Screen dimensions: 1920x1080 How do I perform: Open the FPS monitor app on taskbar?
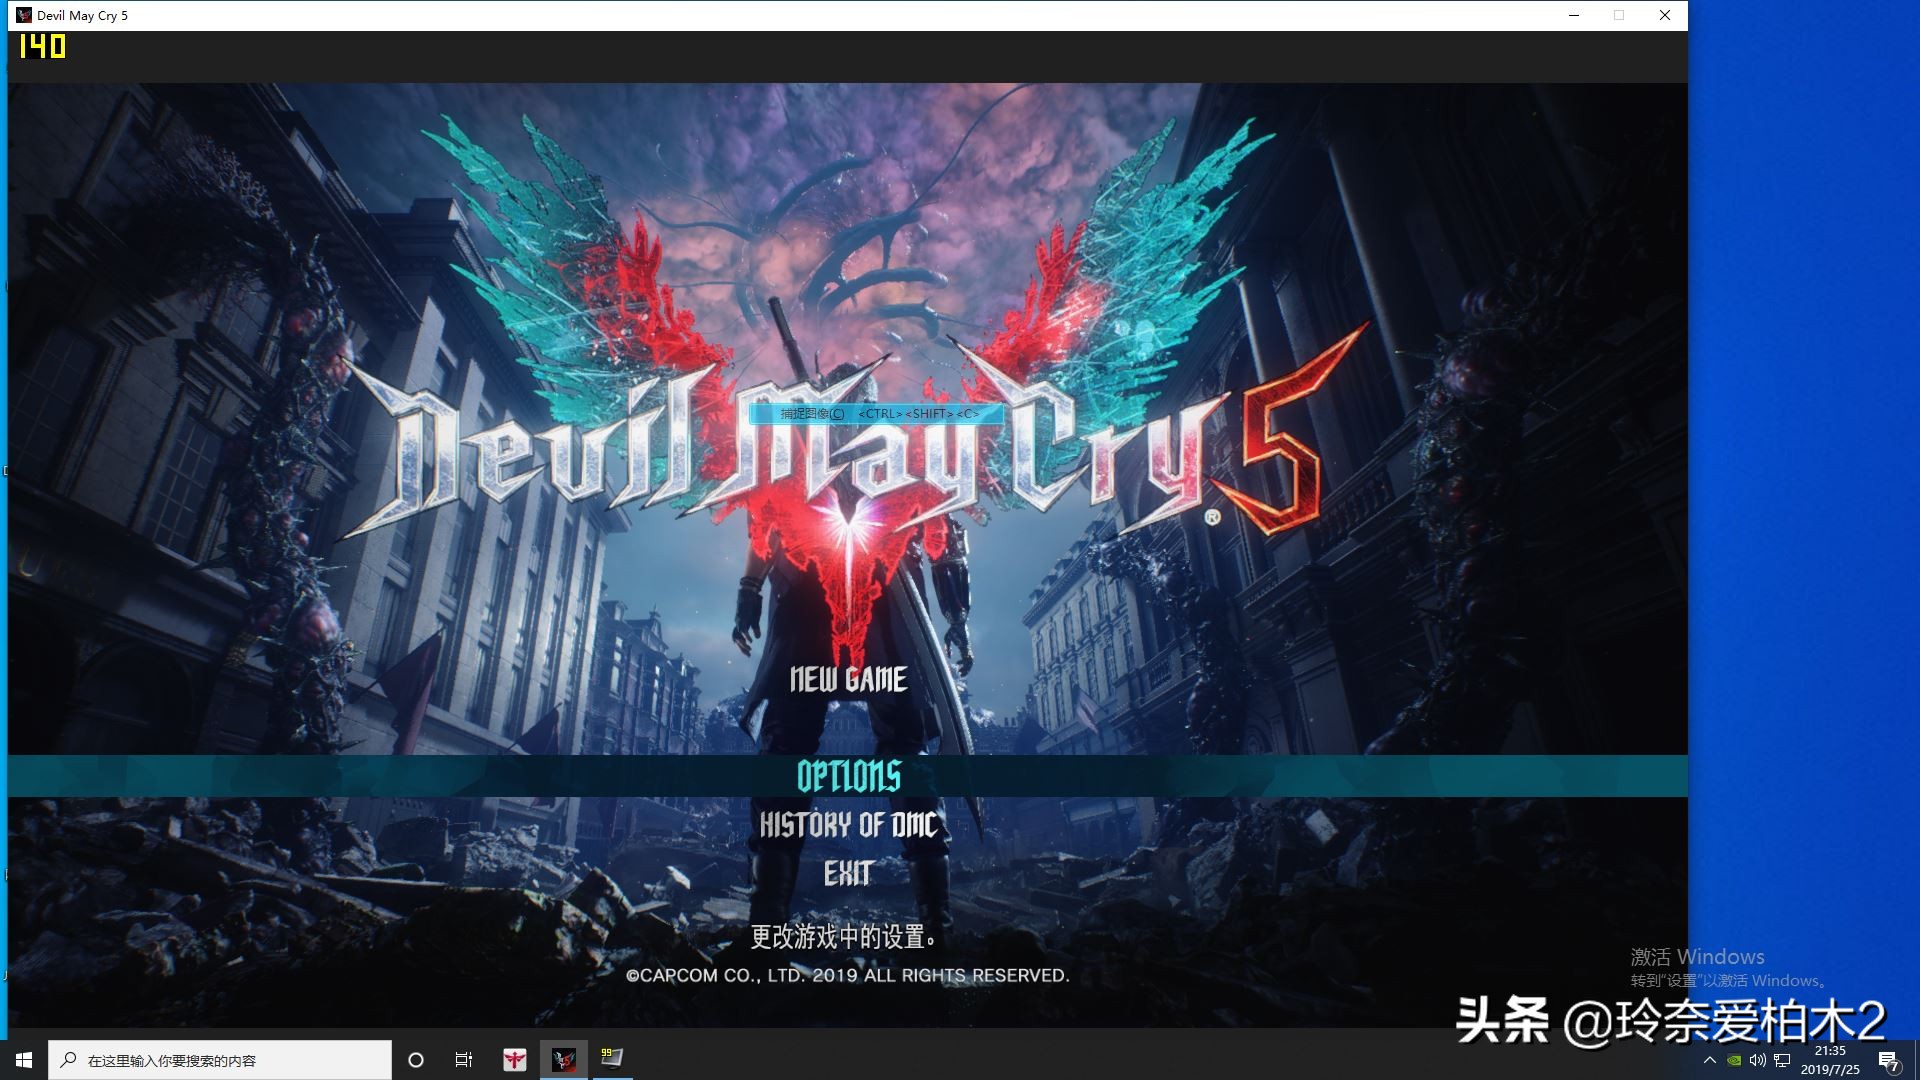click(612, 1058)
